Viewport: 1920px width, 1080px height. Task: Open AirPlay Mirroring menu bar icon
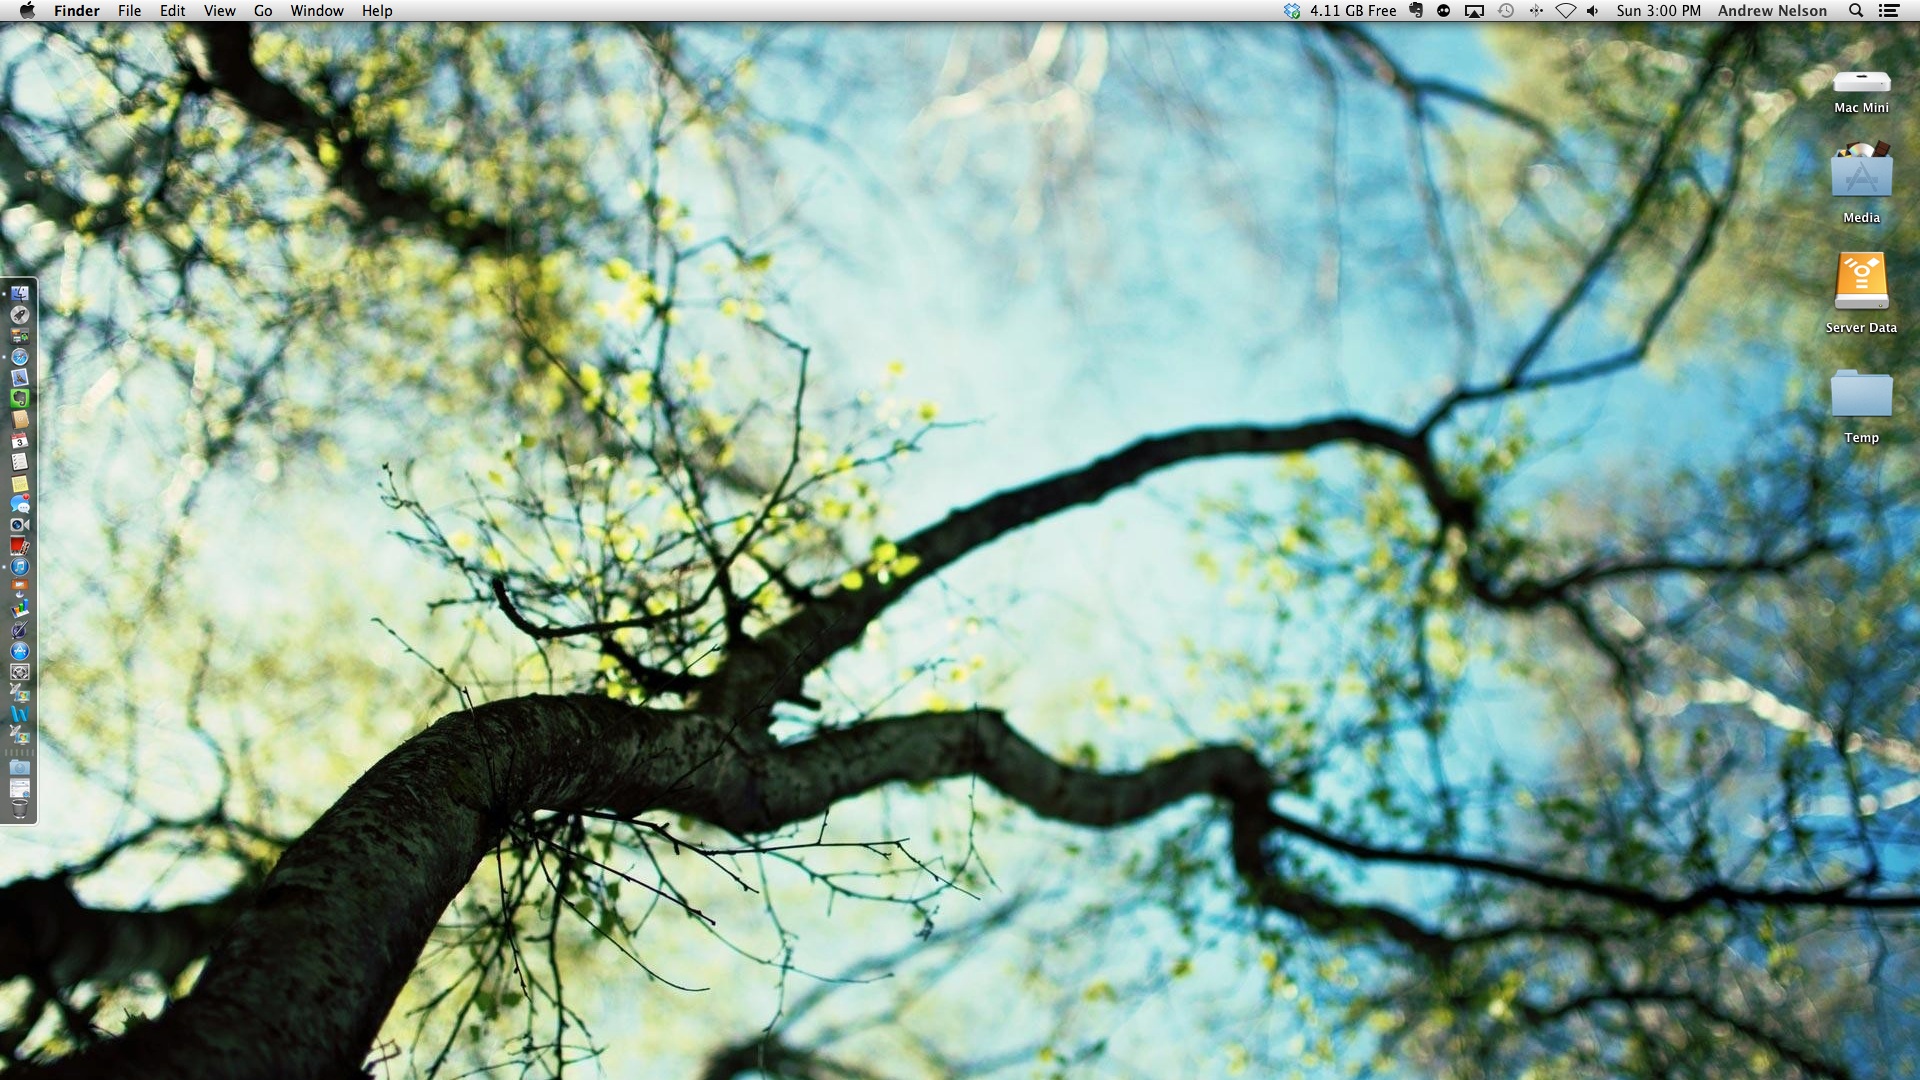coord(1474,11)
